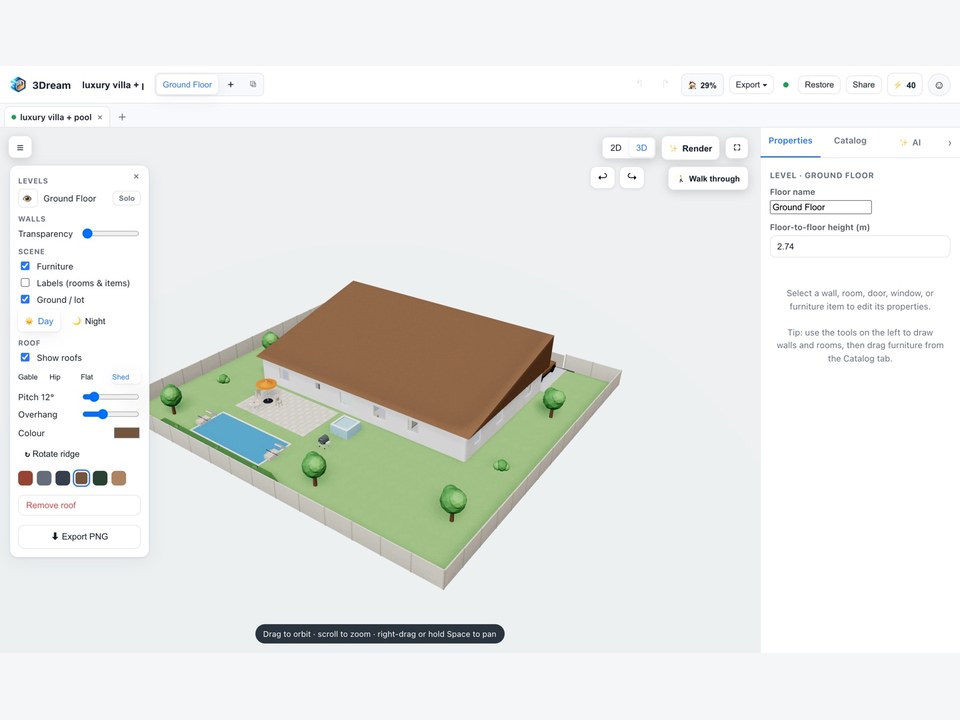Choose the selected brown roof swatch
The image size is (960, 720).
tap(81, 478)
